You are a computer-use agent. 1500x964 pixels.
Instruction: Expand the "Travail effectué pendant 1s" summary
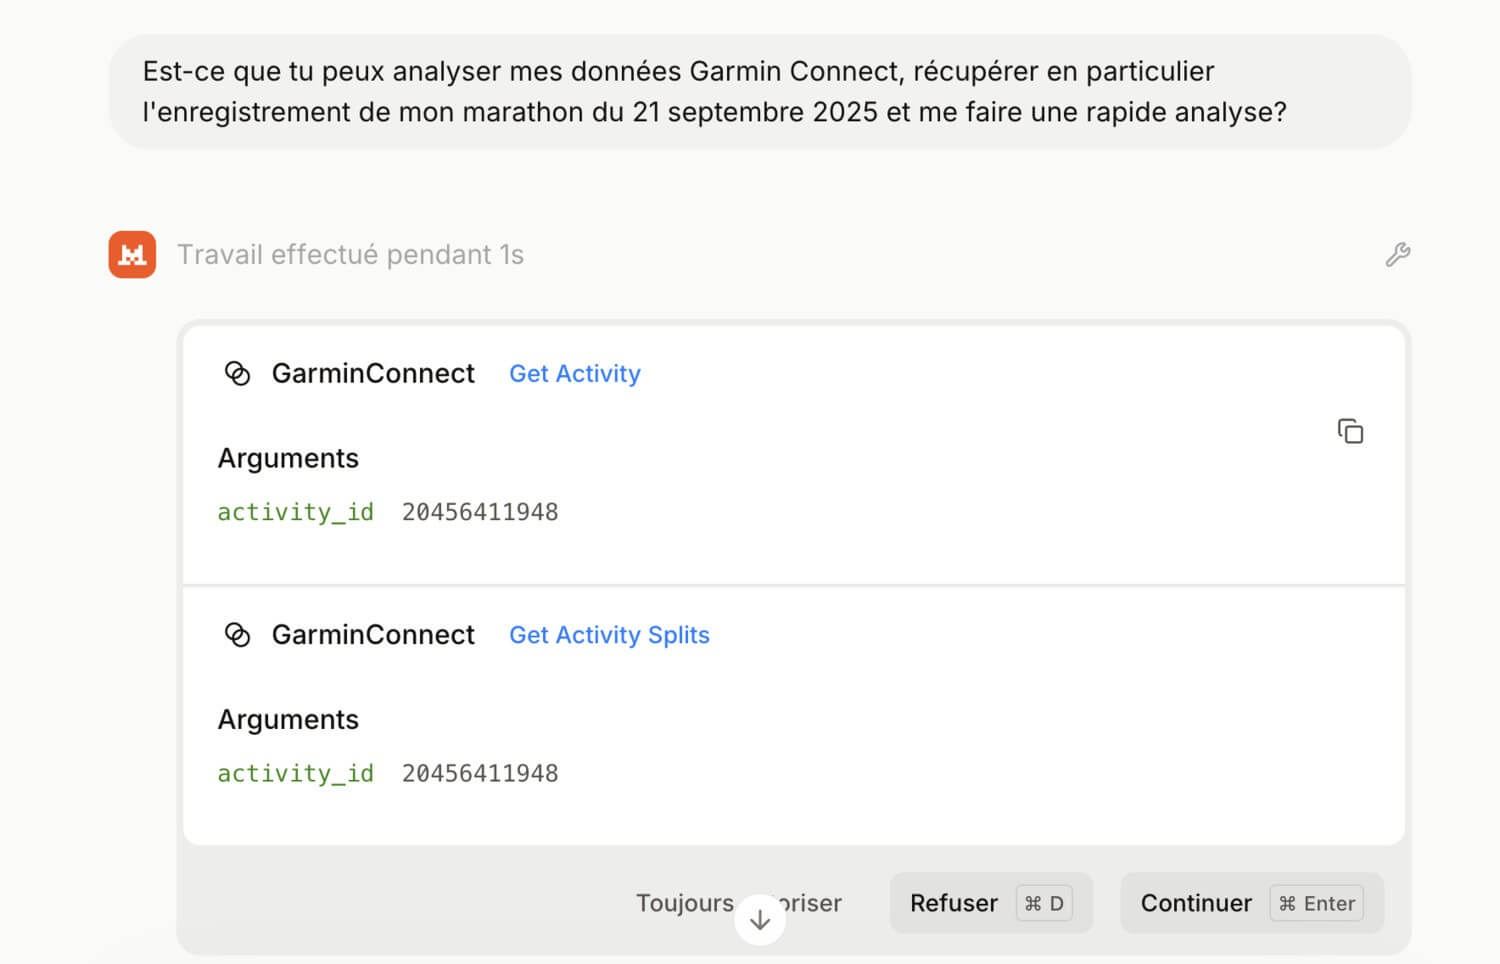tap(350, 255)
